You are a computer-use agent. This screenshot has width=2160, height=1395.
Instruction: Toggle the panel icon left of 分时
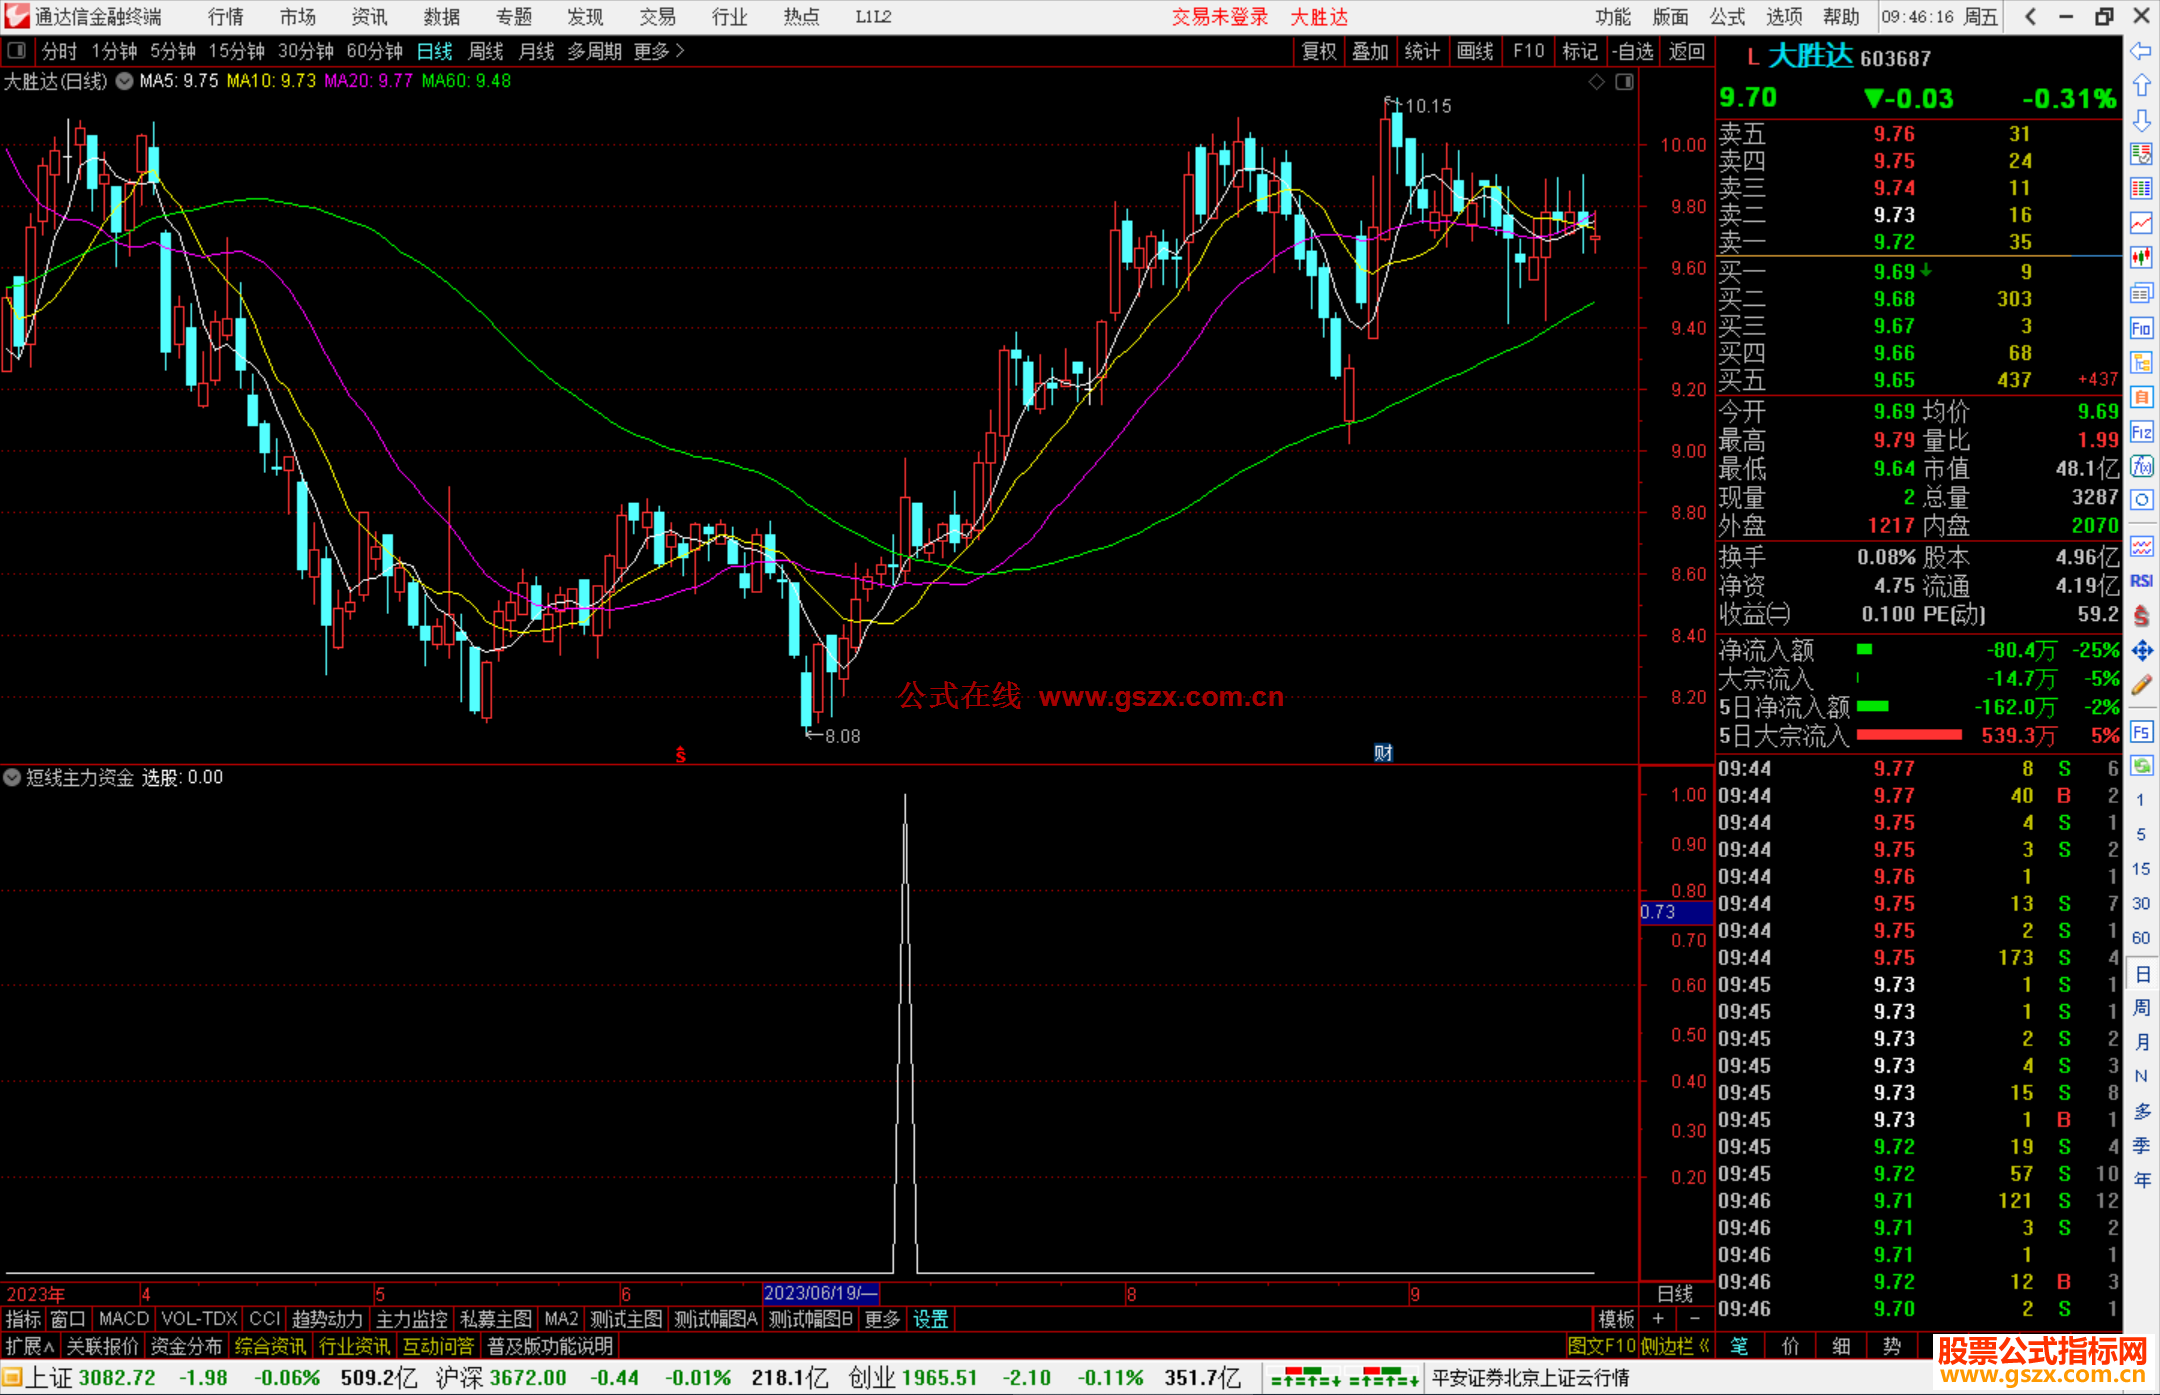pos(17,50)
